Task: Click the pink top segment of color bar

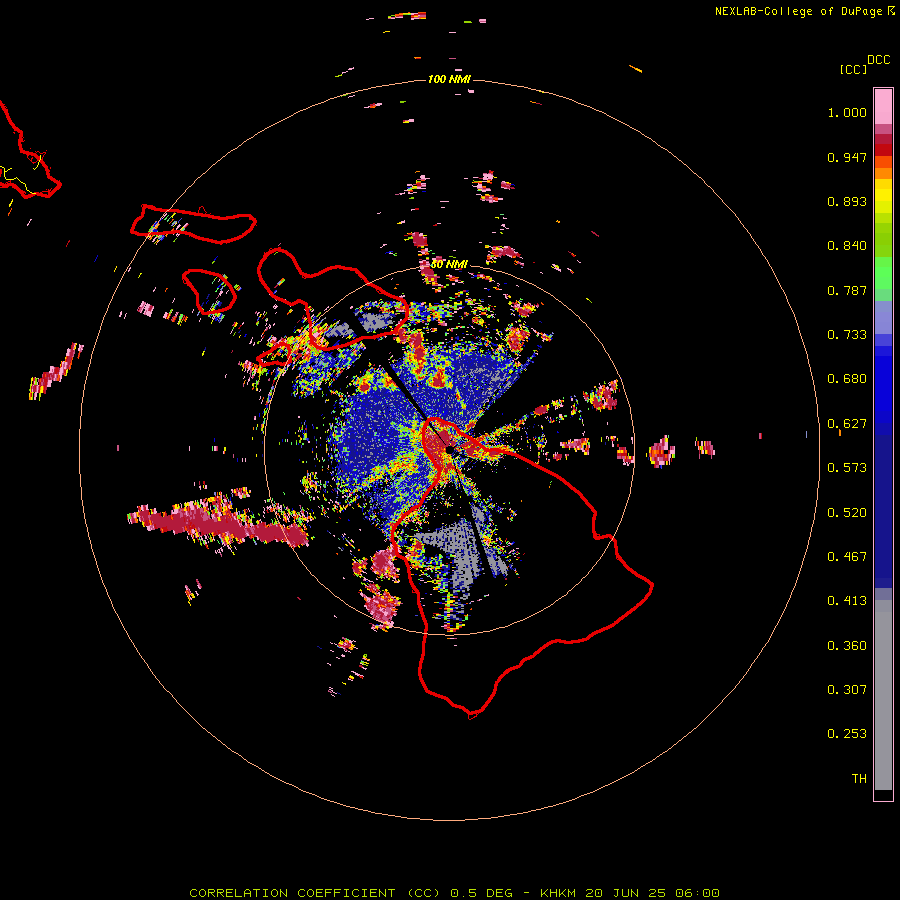Action: coord(883,106)
